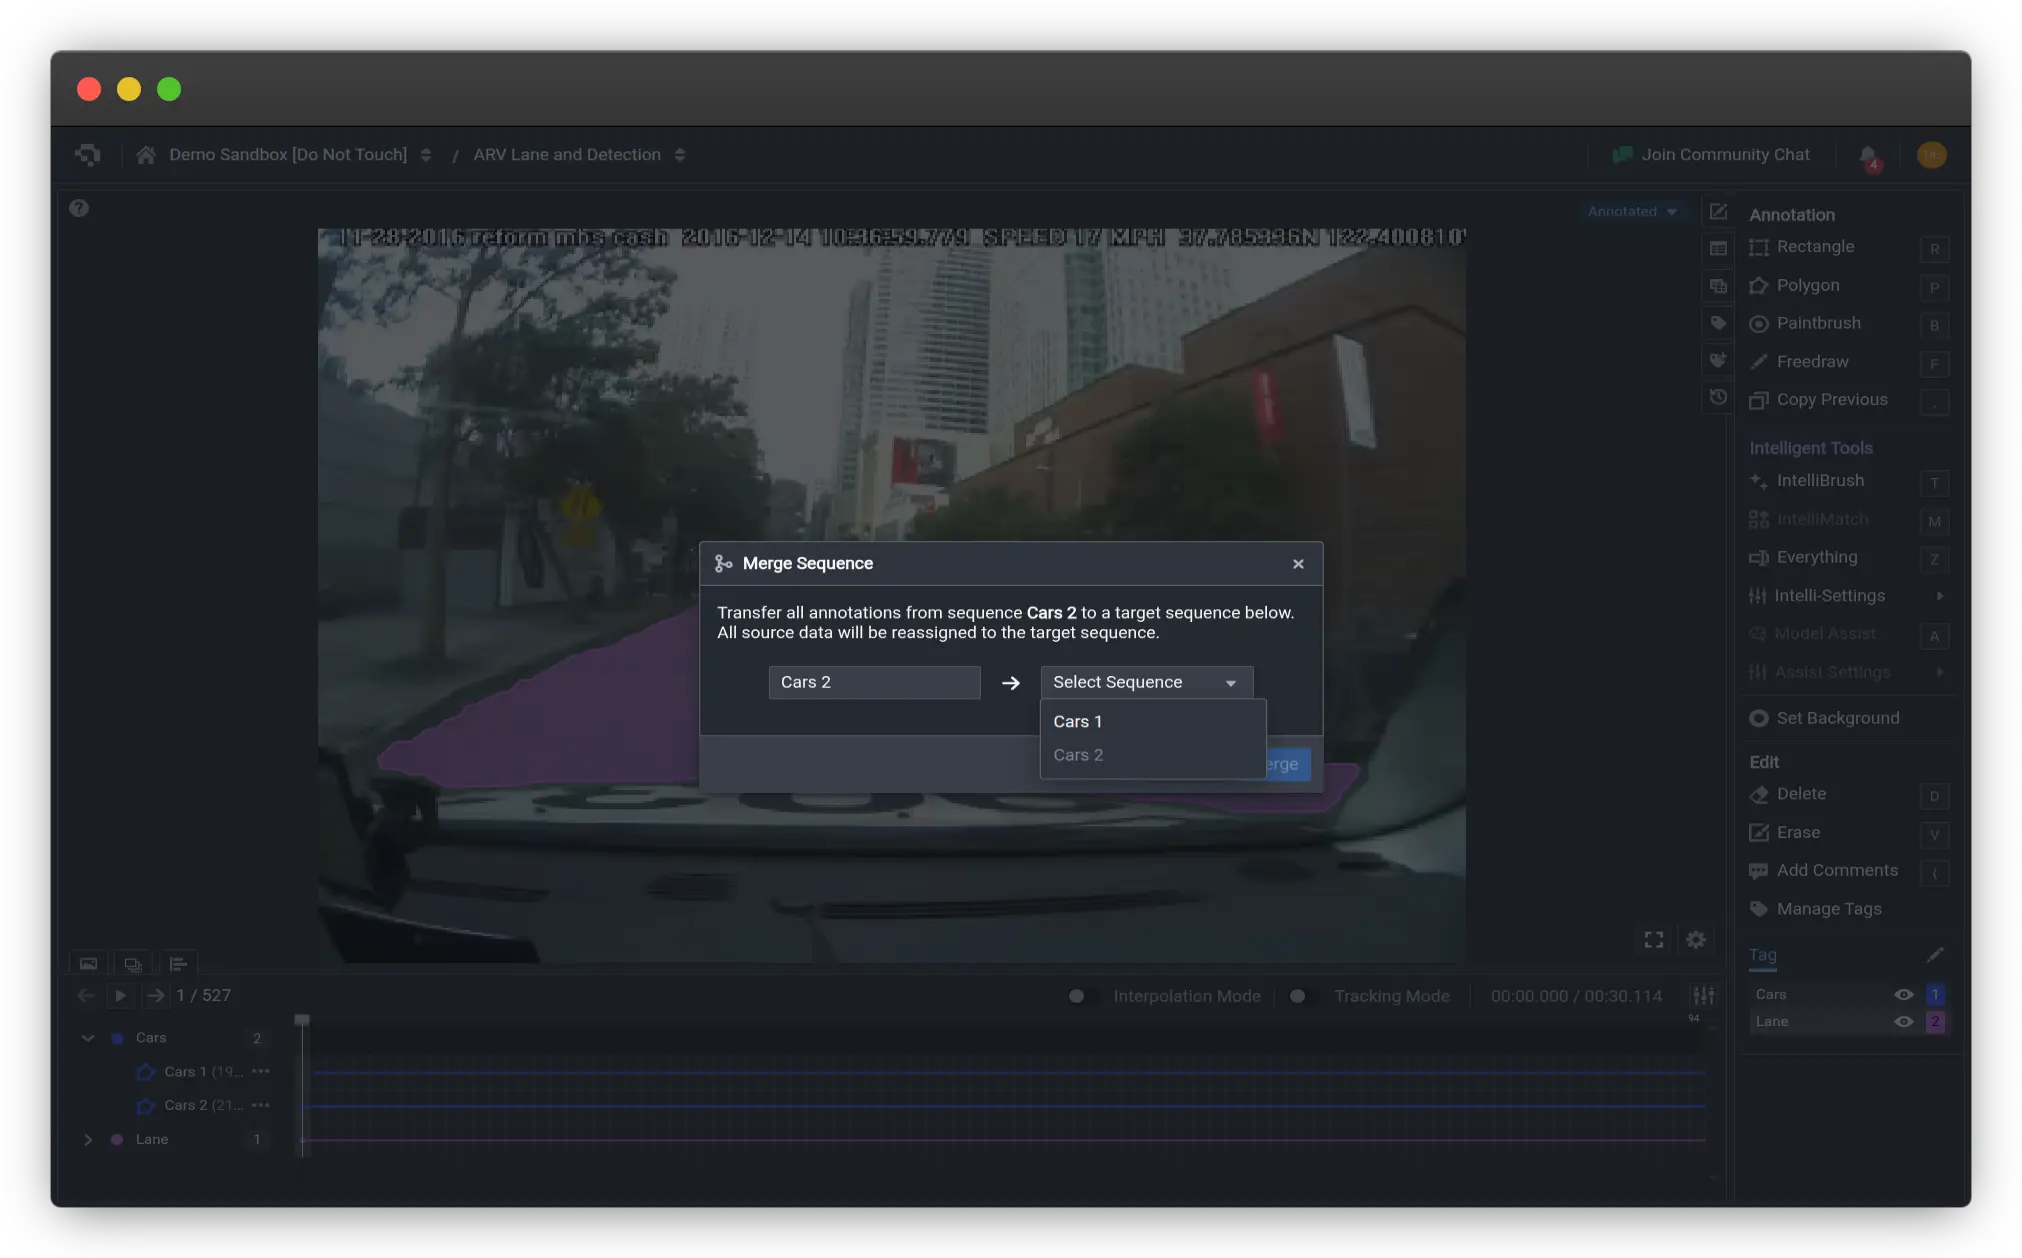The height and width of the screenshot is (1258, 2022).
Task: Choose the Paintbrush tool
Action: click(x=1817, y=323)
